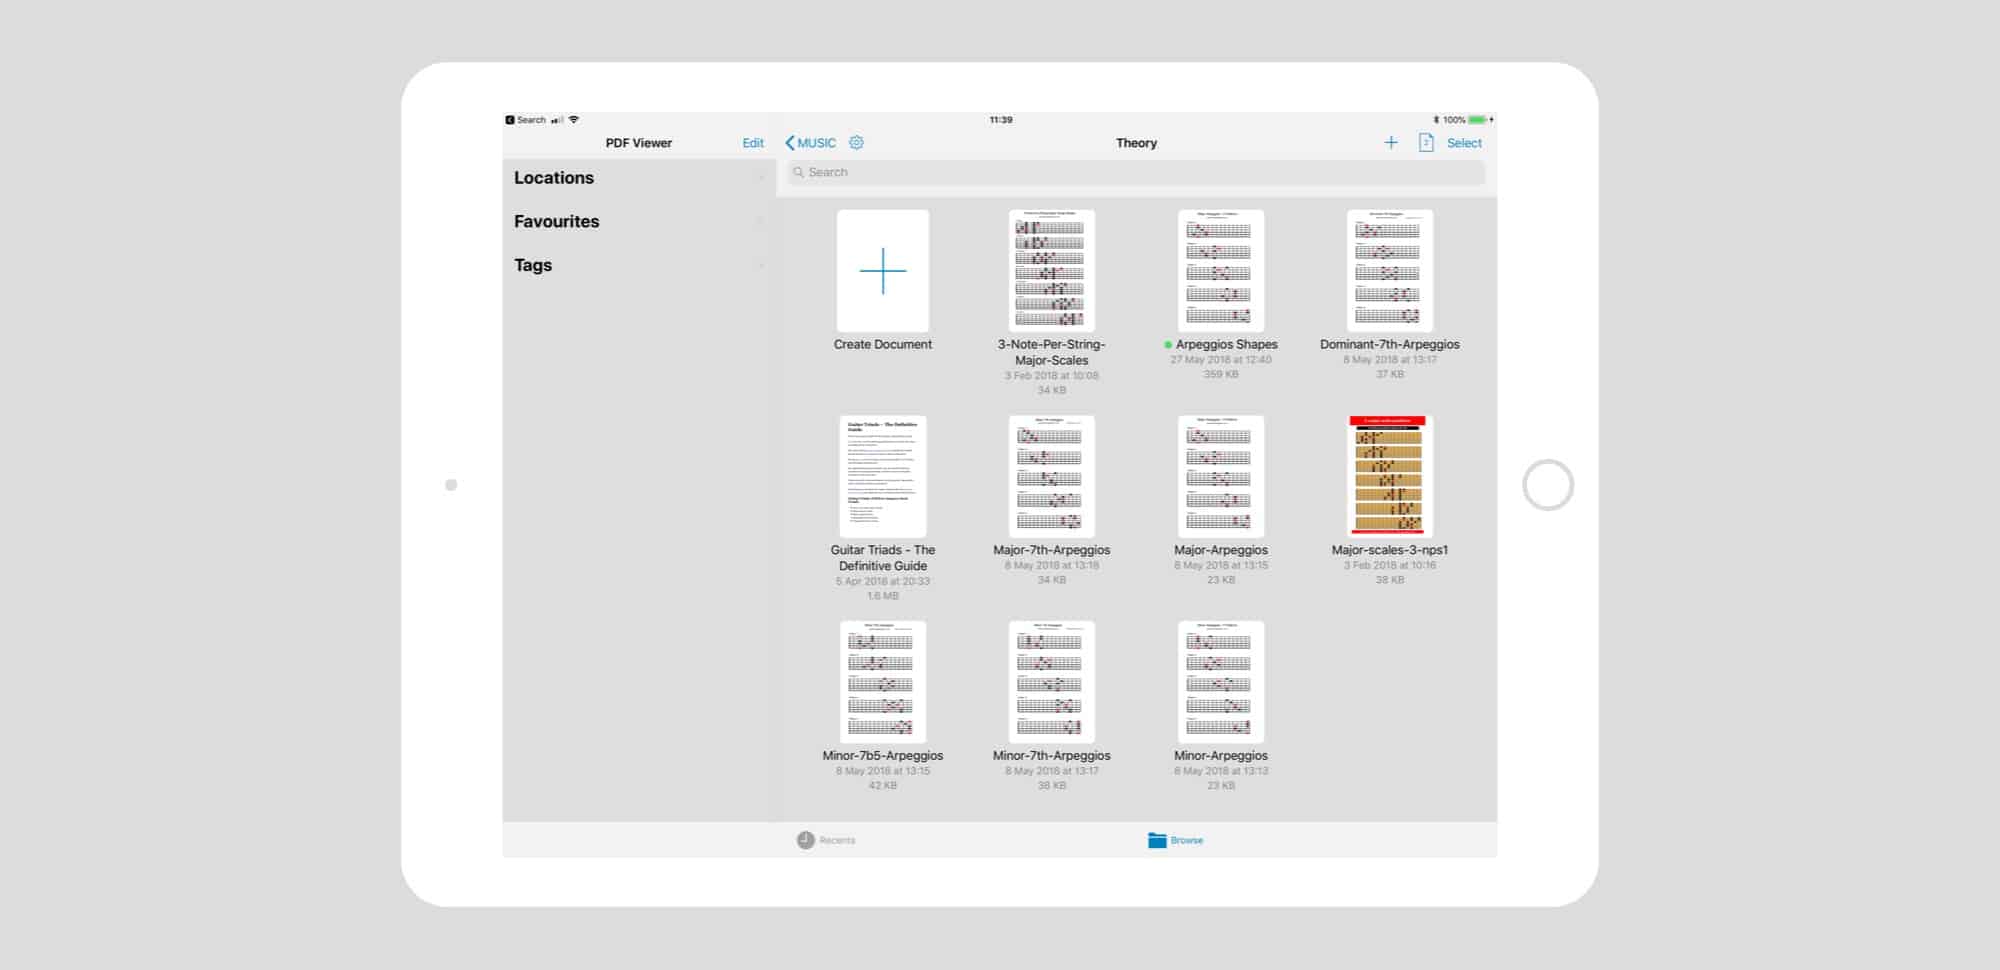Tap the green unread dot on Arpeggios Shapes
Viewport: 2000px width, 970px height.
click(1166, 344)
